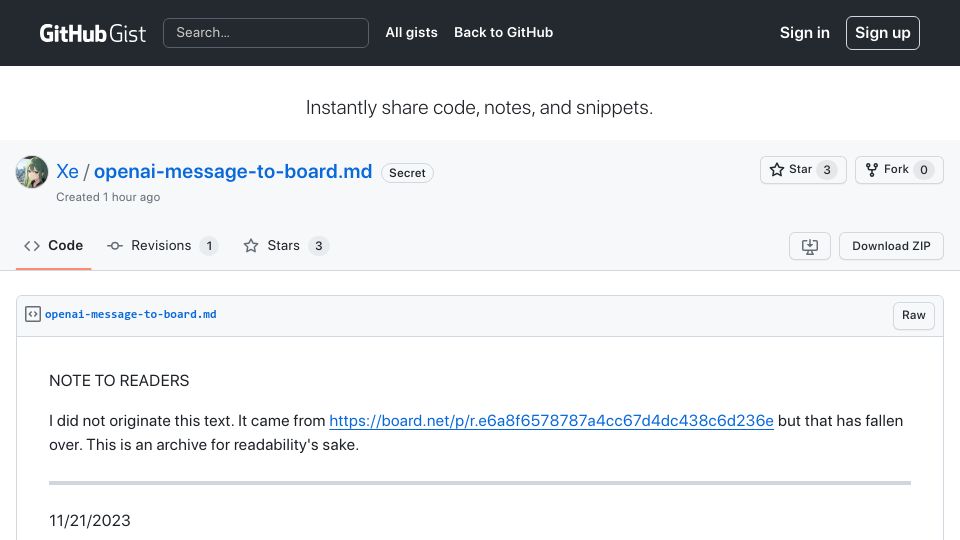View the Raw file
Image resolution: width=960 pixels, height=540 pixels.
pos(913,315)
